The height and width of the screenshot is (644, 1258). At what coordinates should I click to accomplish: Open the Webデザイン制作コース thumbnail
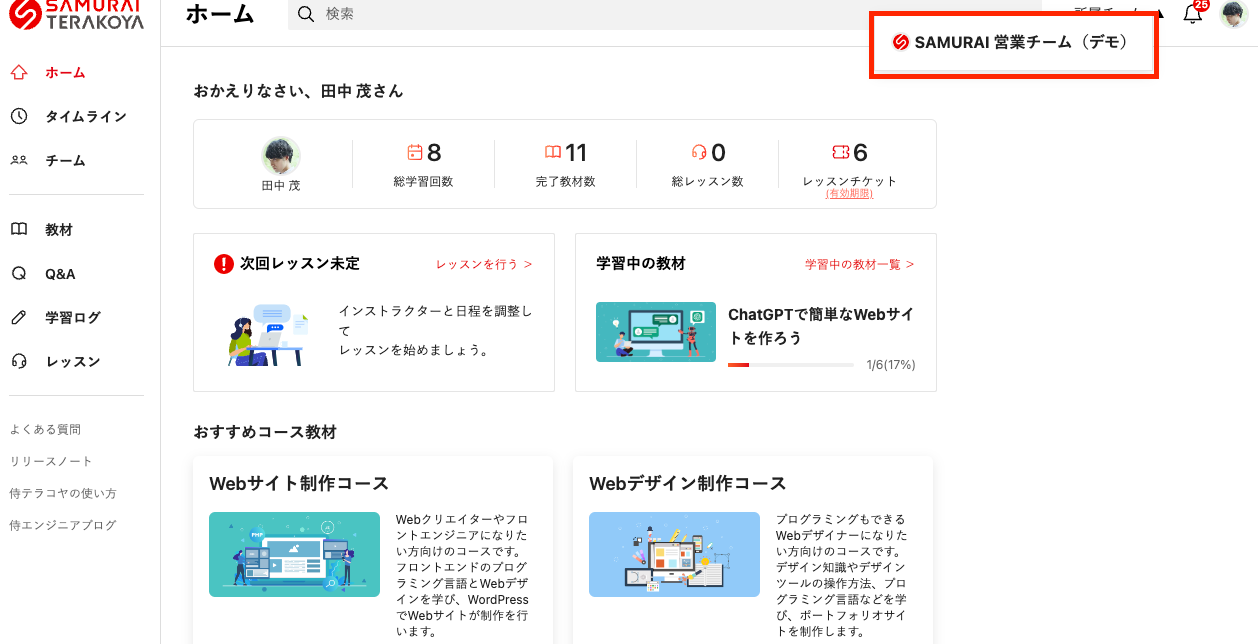[x=674, y=554]
